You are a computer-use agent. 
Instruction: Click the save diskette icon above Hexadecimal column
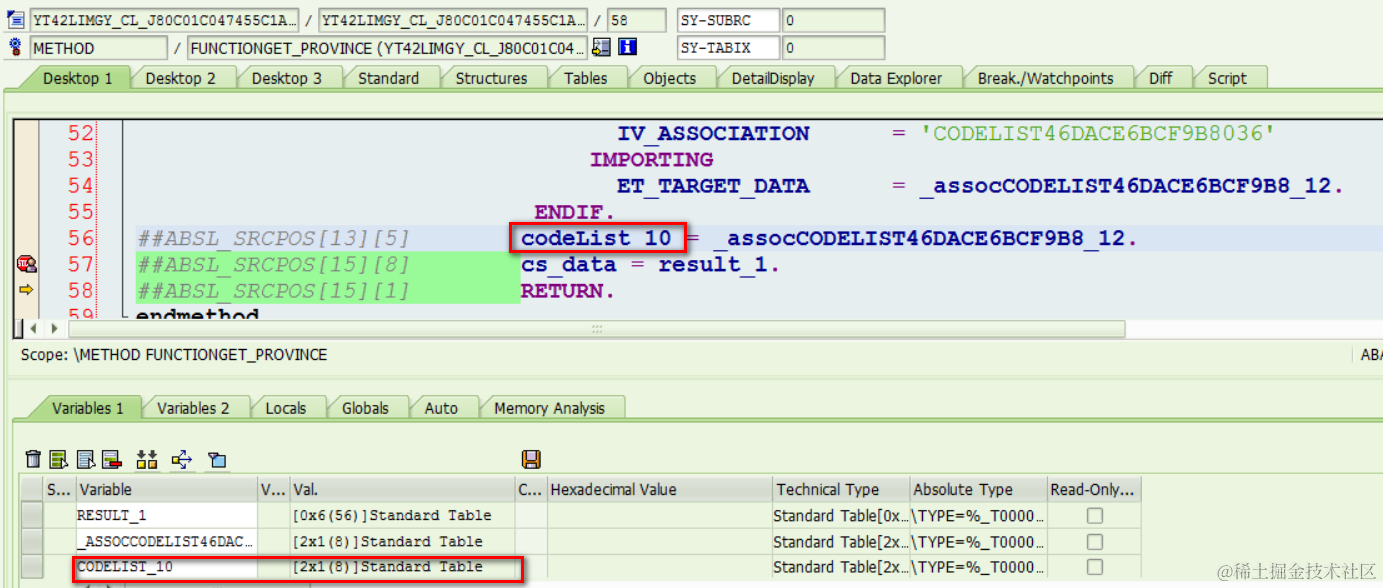click(531, 459)
